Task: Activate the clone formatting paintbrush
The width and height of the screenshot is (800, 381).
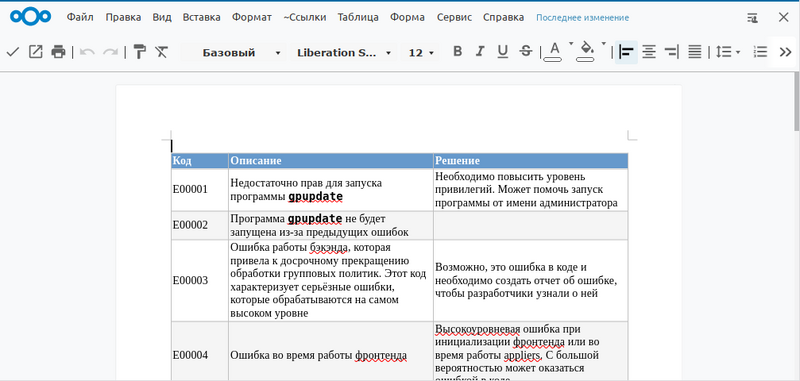Action: coord(139,52)
